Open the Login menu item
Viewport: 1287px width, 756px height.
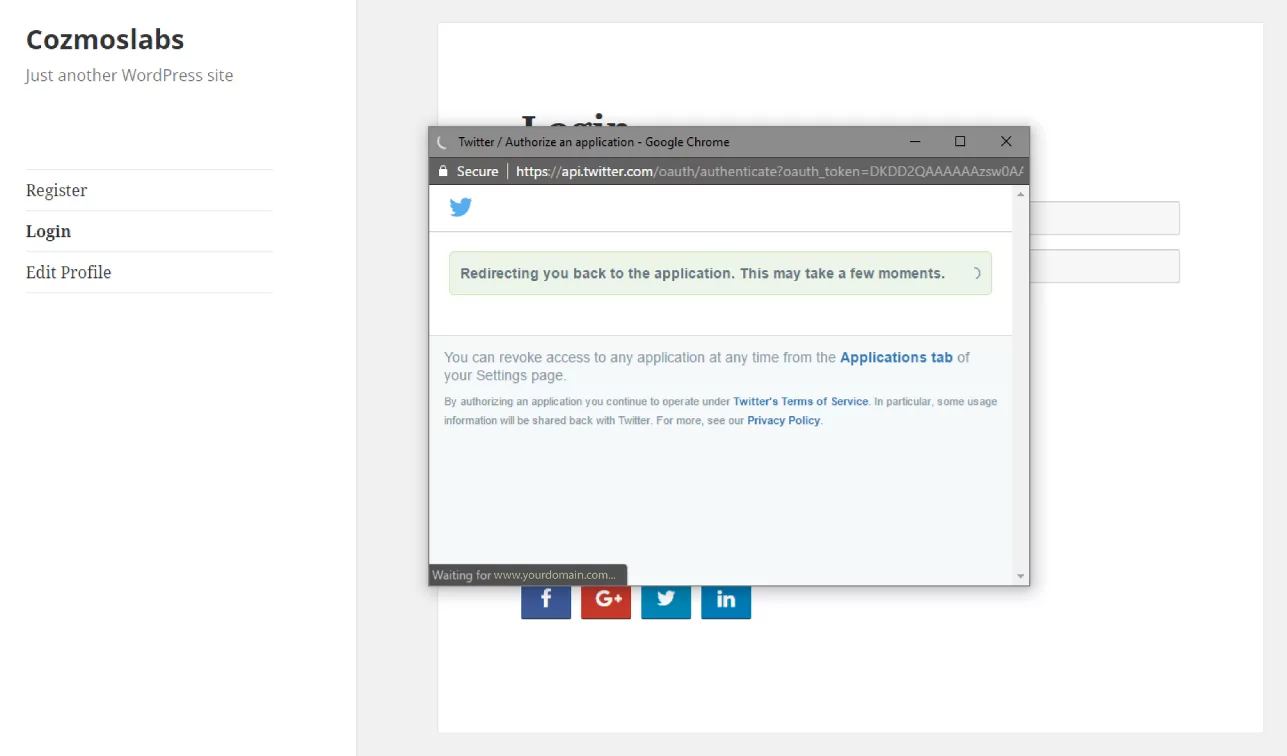[x=48, y=231]
